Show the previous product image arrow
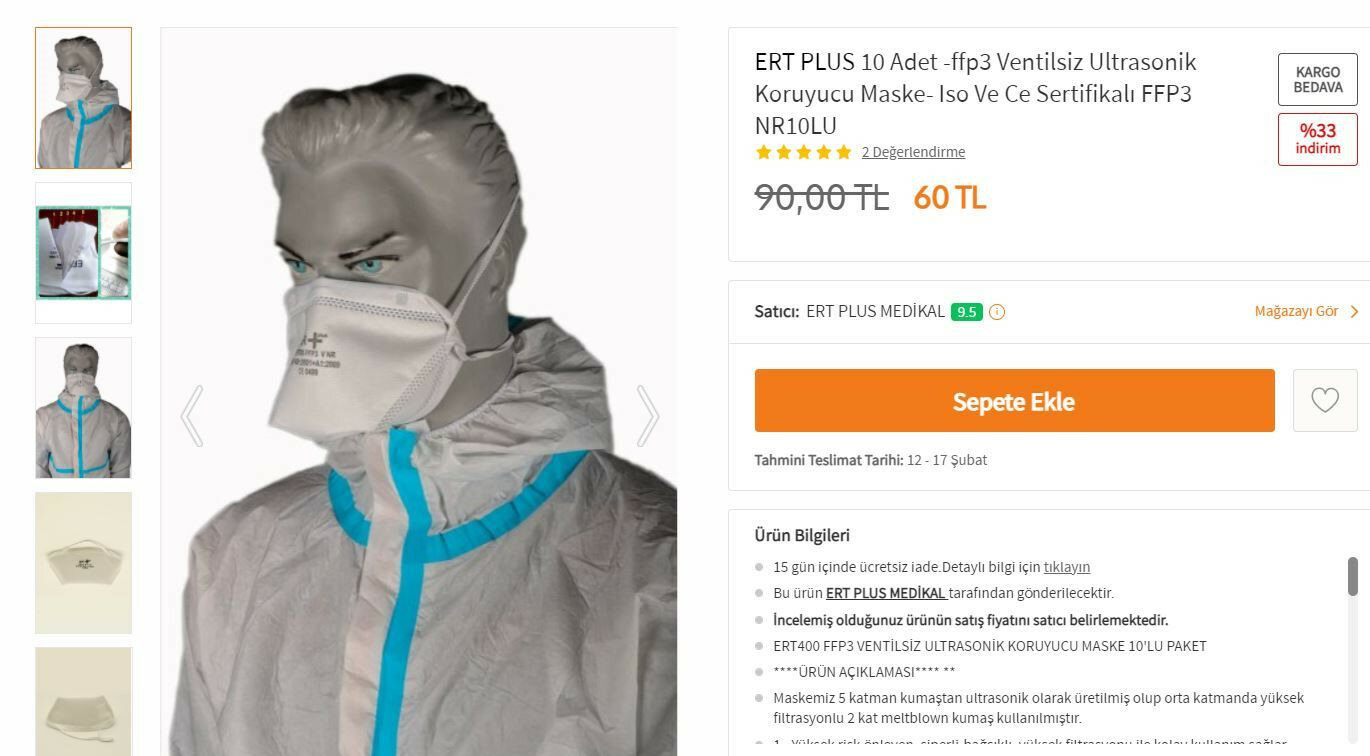Viewport: 1370px width, 756px height. coord(192,416)
